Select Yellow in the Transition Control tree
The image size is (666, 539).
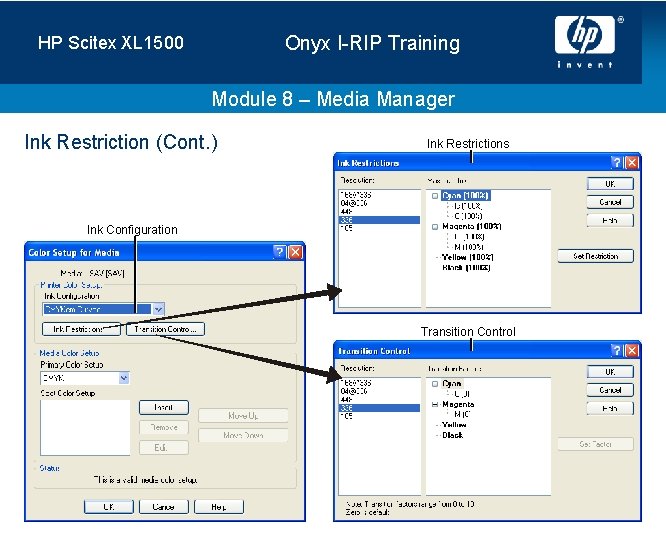pyautogui.click(x=454, y=425)
